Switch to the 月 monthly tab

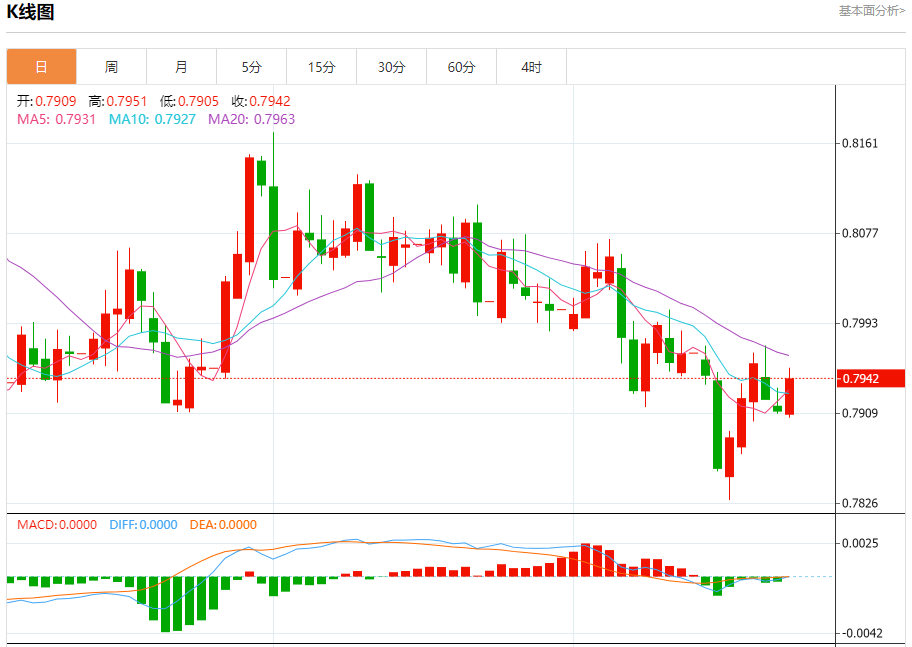coord(181,67)
